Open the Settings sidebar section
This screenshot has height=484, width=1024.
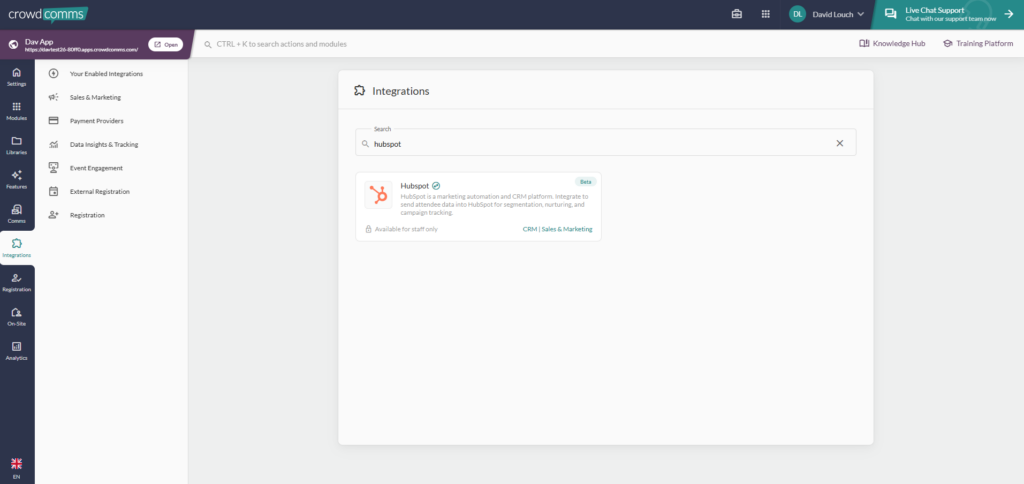click(17, 77)
